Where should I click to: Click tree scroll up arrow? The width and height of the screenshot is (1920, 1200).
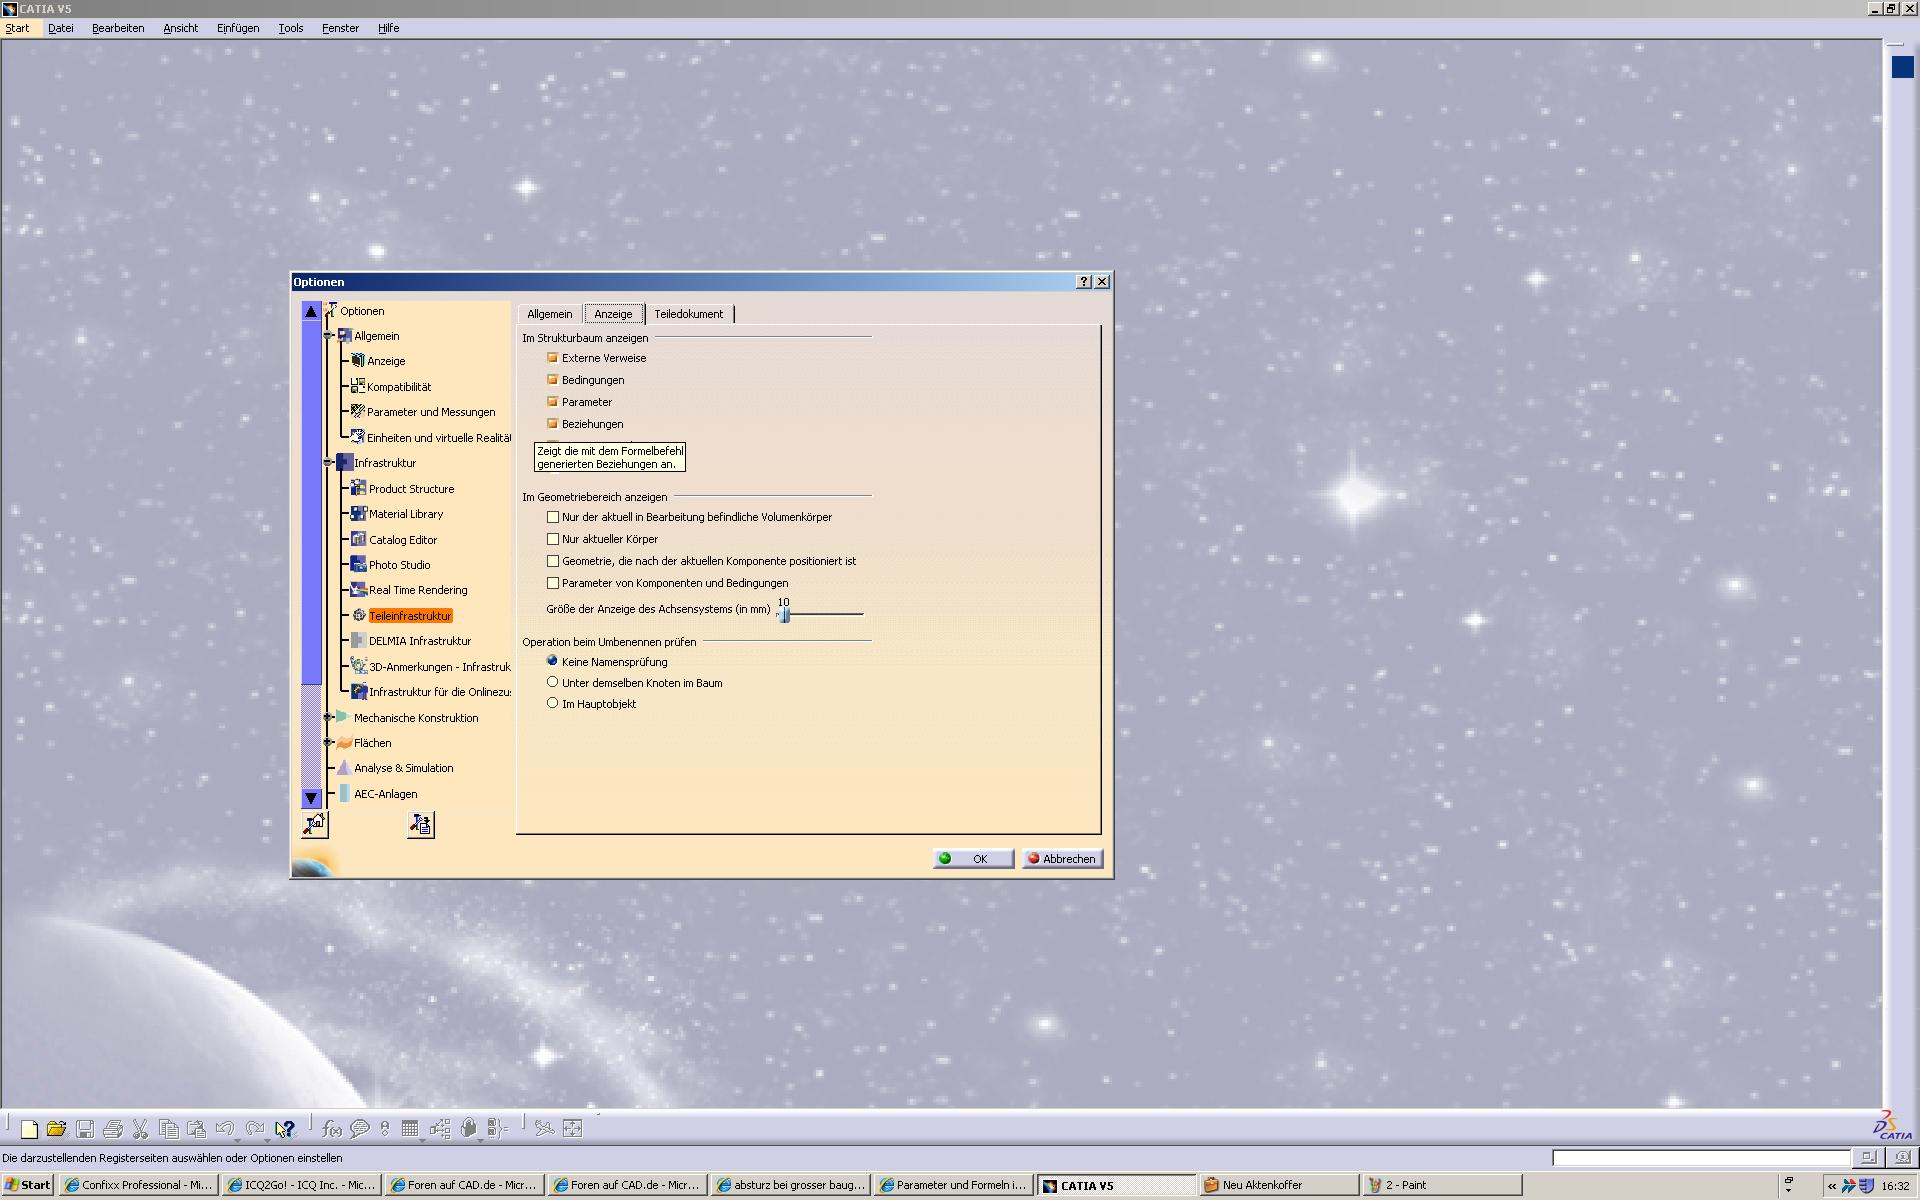[311, 312]
